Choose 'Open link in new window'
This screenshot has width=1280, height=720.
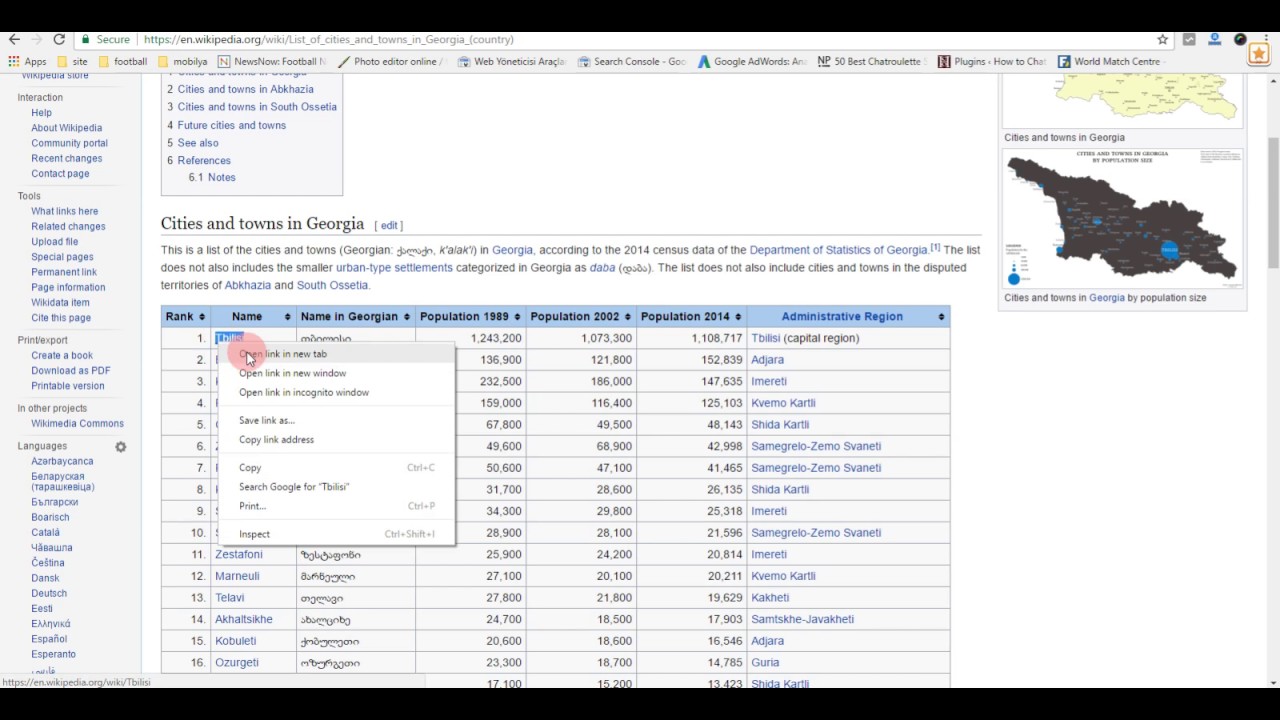tap(336, 373)
